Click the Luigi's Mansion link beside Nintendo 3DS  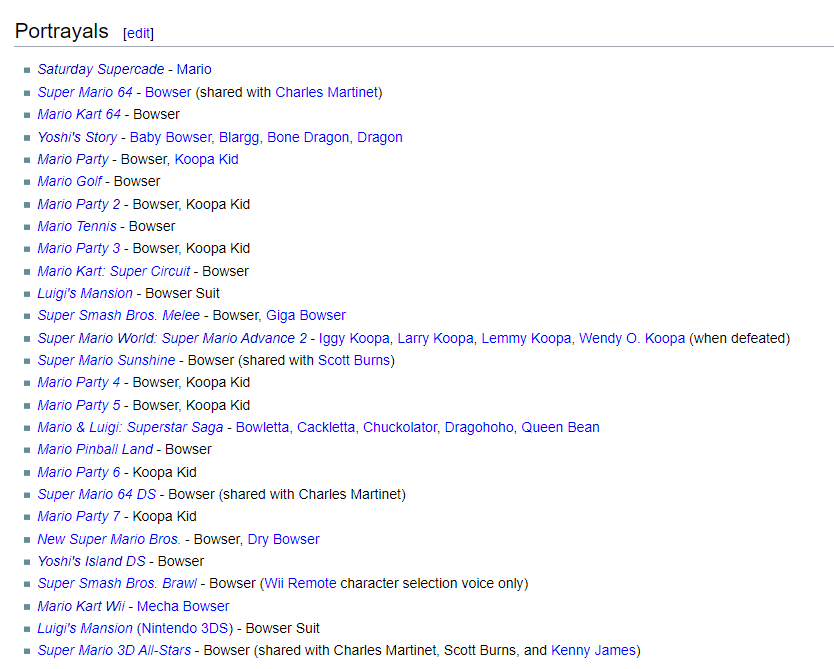pos(85,629)
